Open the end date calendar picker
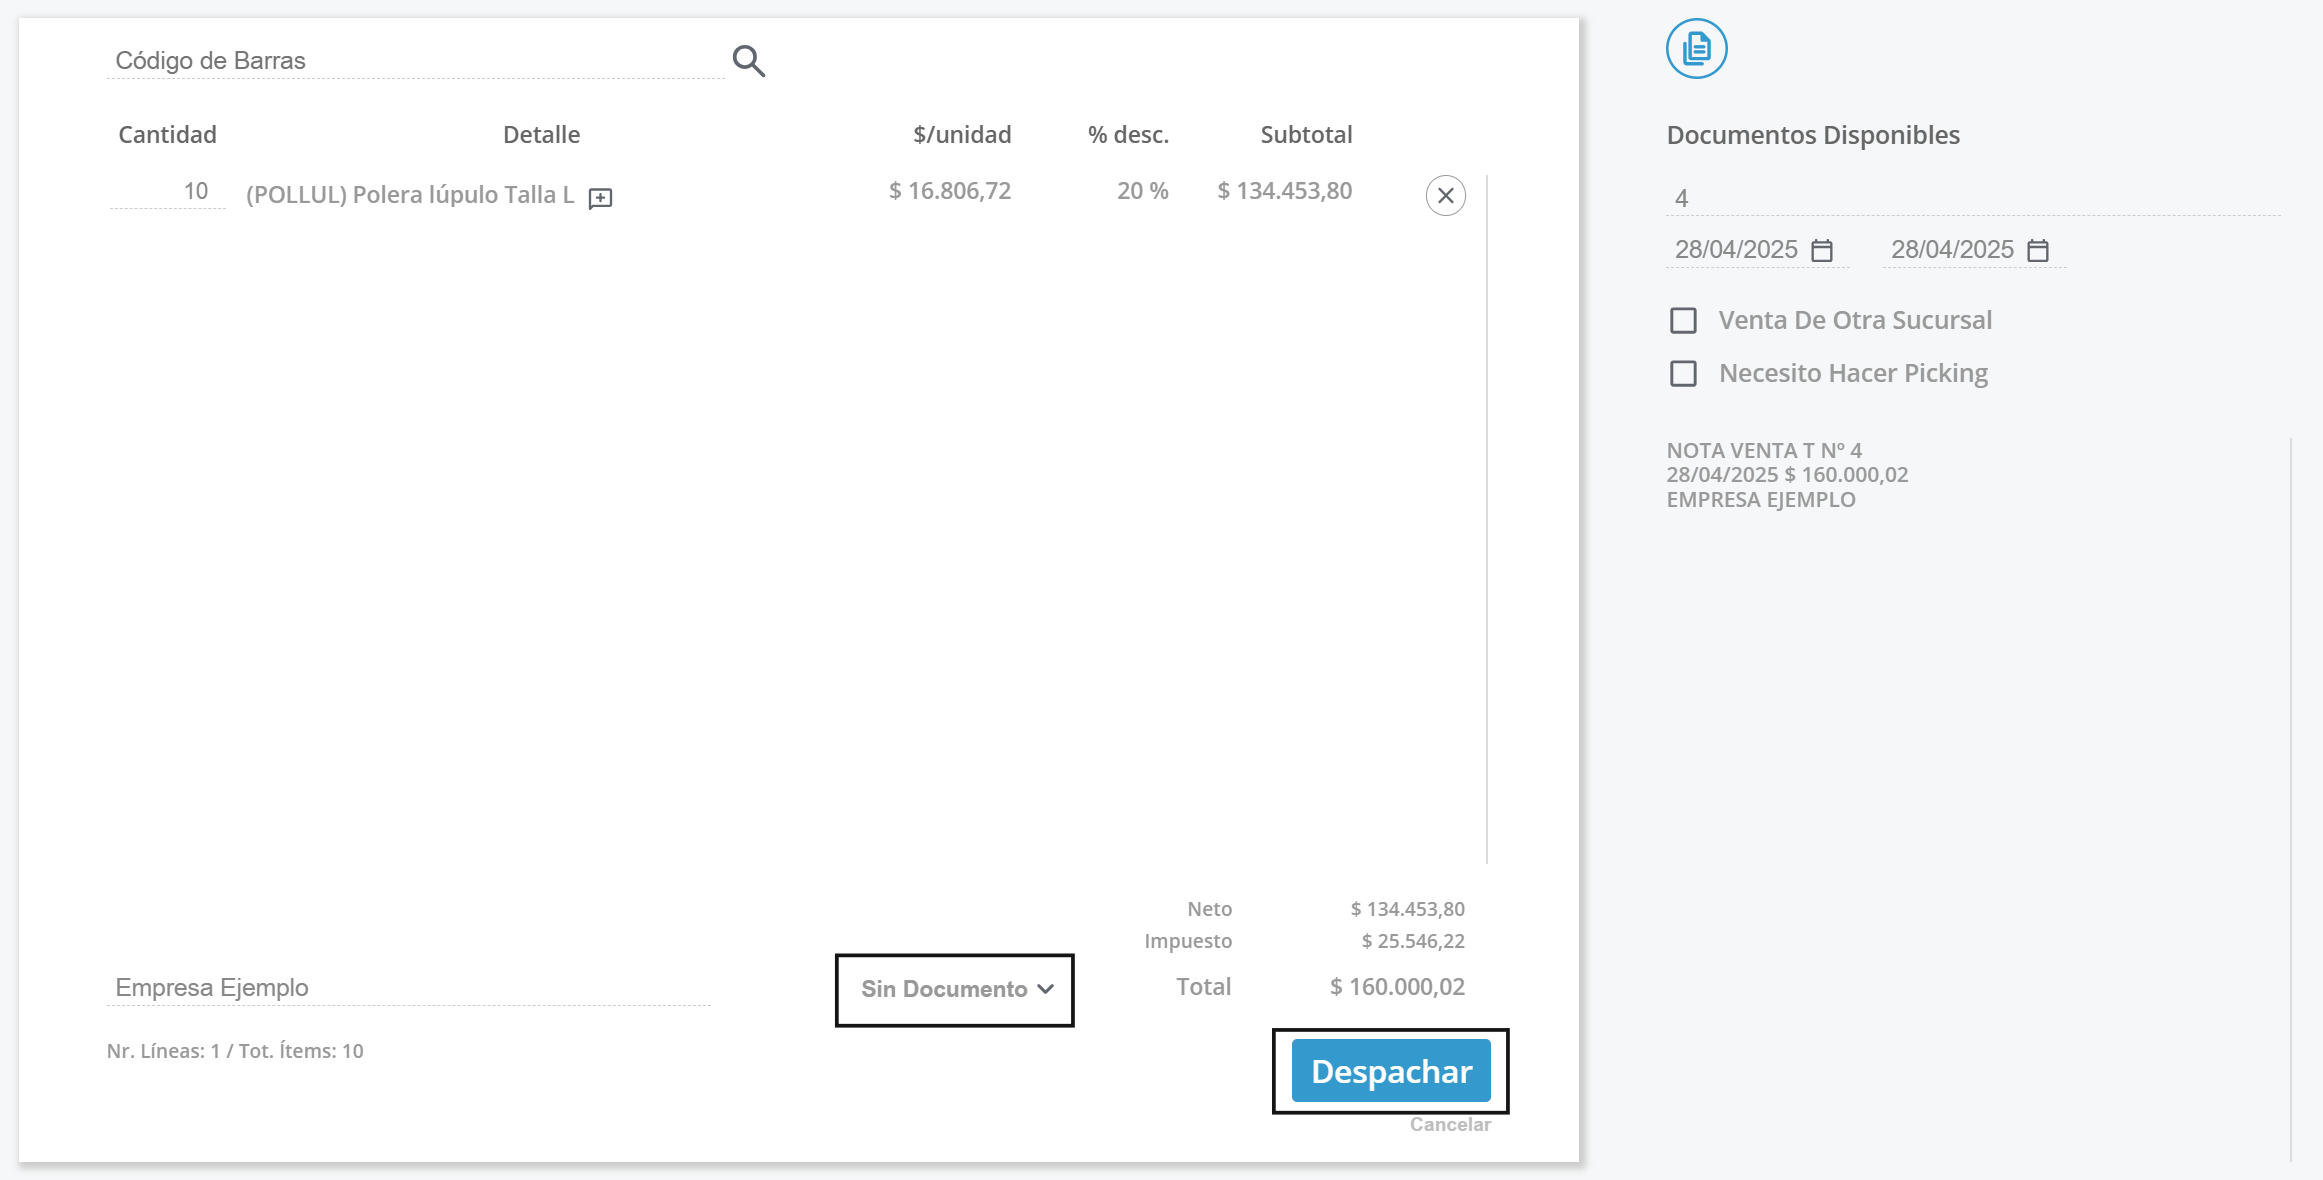Image resolution: width=2323 pixels, height=1180 pixels. 2038,250
